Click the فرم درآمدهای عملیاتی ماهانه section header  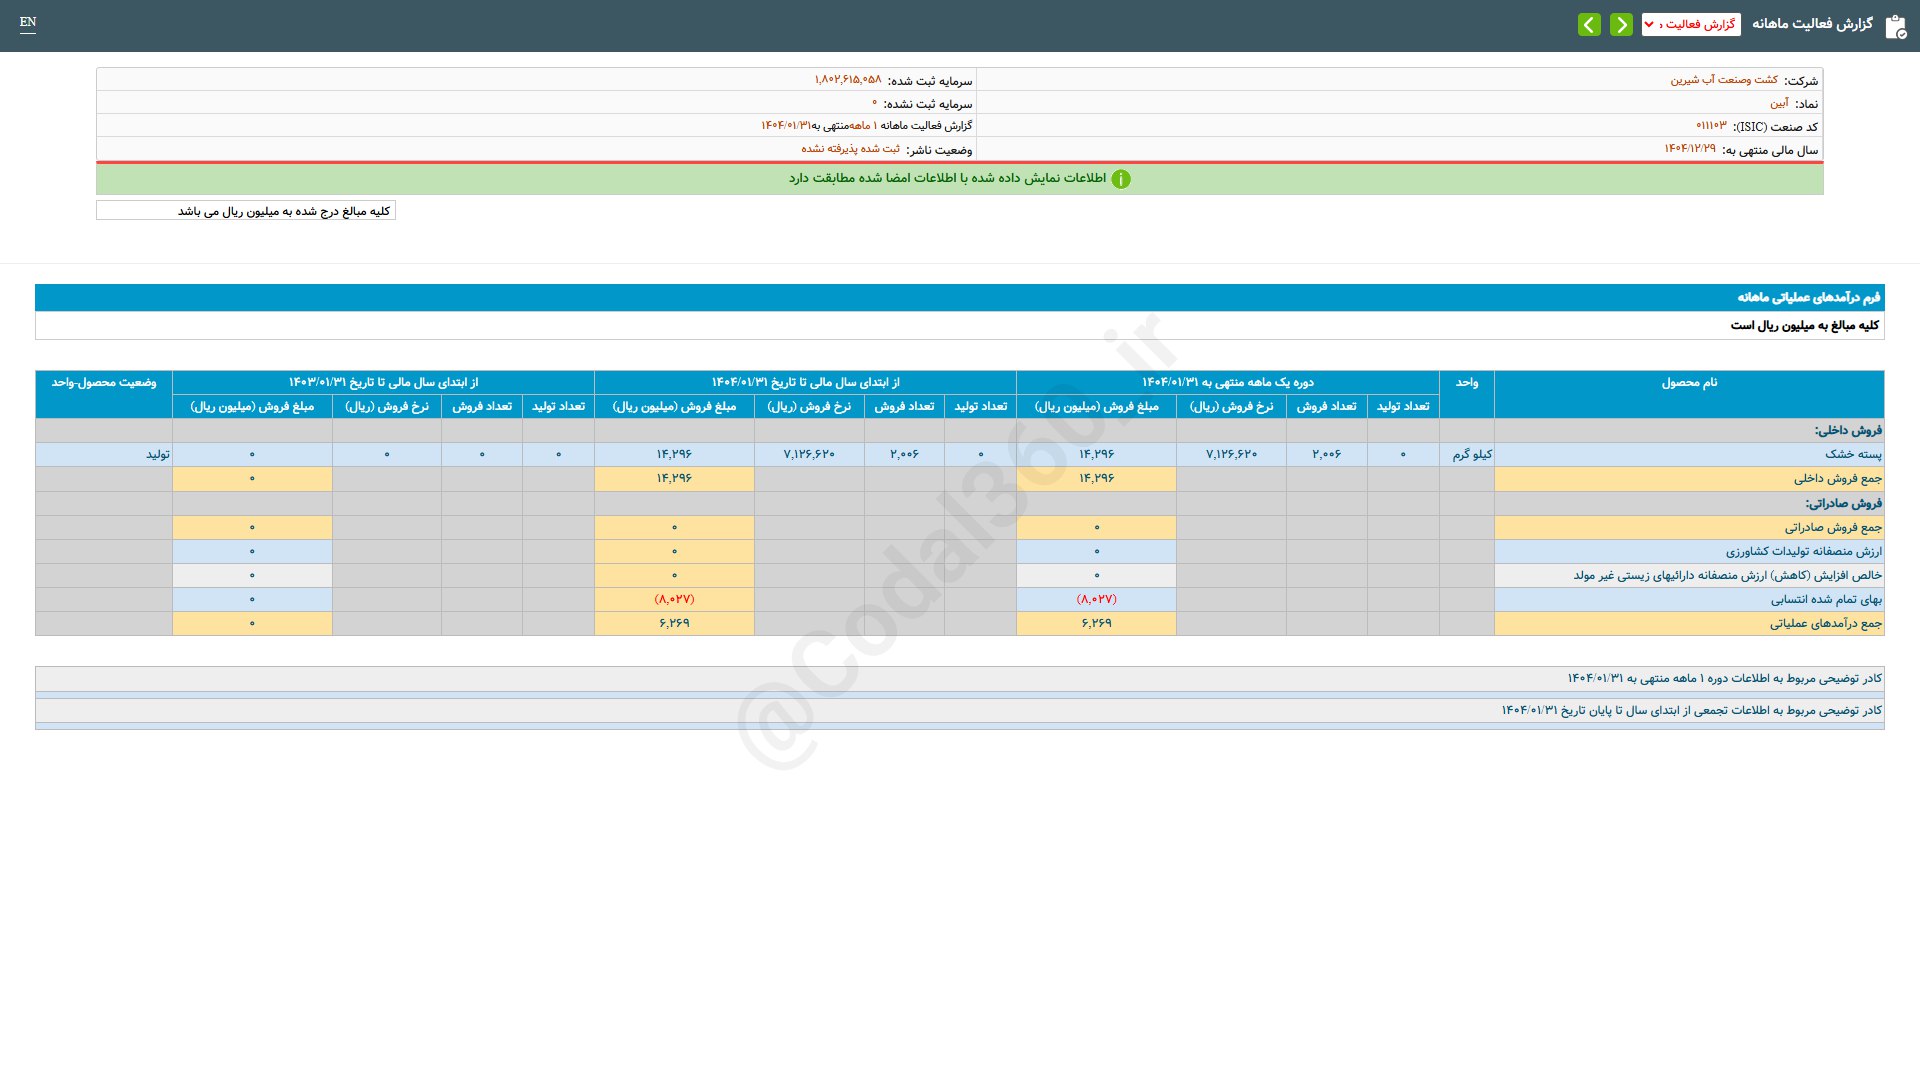click(1808, 297)
